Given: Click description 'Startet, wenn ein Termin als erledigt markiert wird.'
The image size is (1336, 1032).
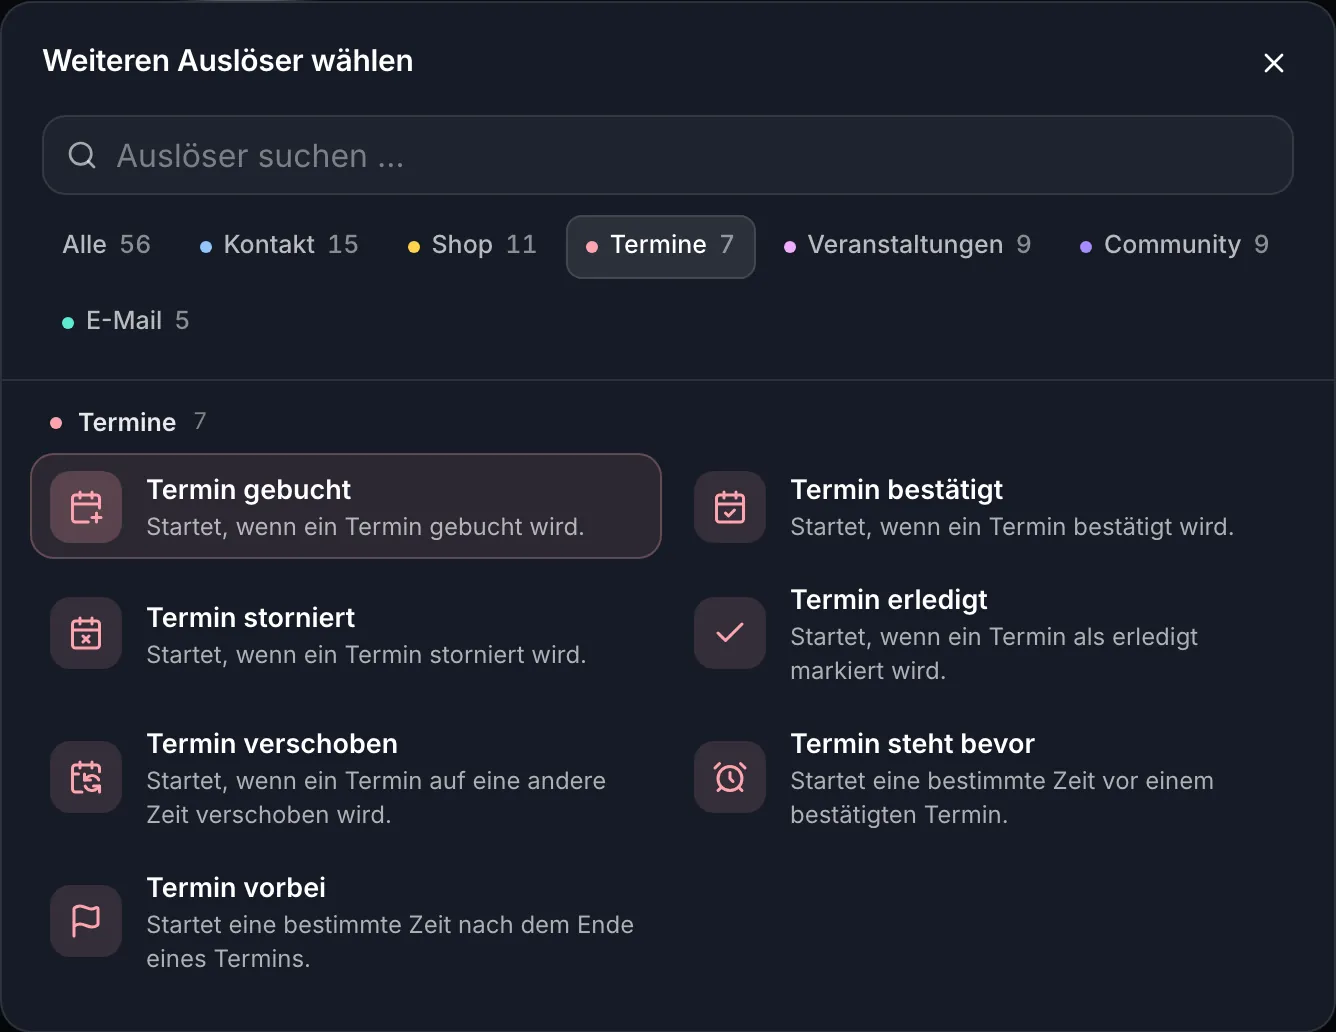Looking at the screenshot, I should pos(994,654).
